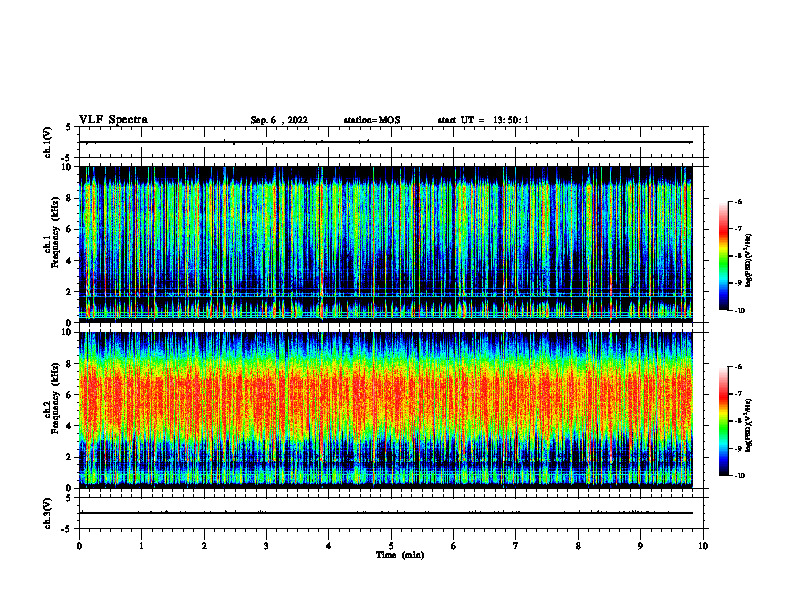The width and height of the screenshot is (792, 612).
Task: Click the color bar beside the ch.2 spectrogram
Action: [724, 421]
